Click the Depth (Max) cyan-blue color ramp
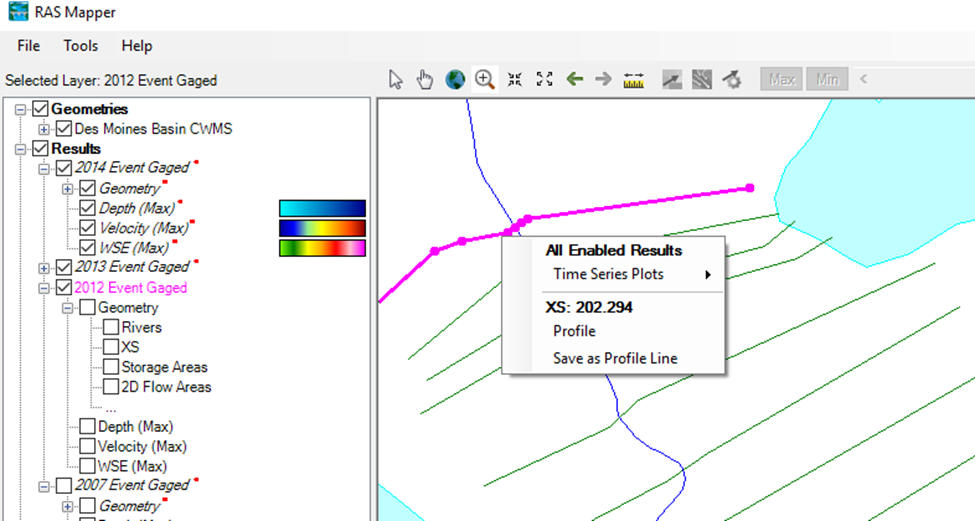Screen dimensions: 975x521 322,208
